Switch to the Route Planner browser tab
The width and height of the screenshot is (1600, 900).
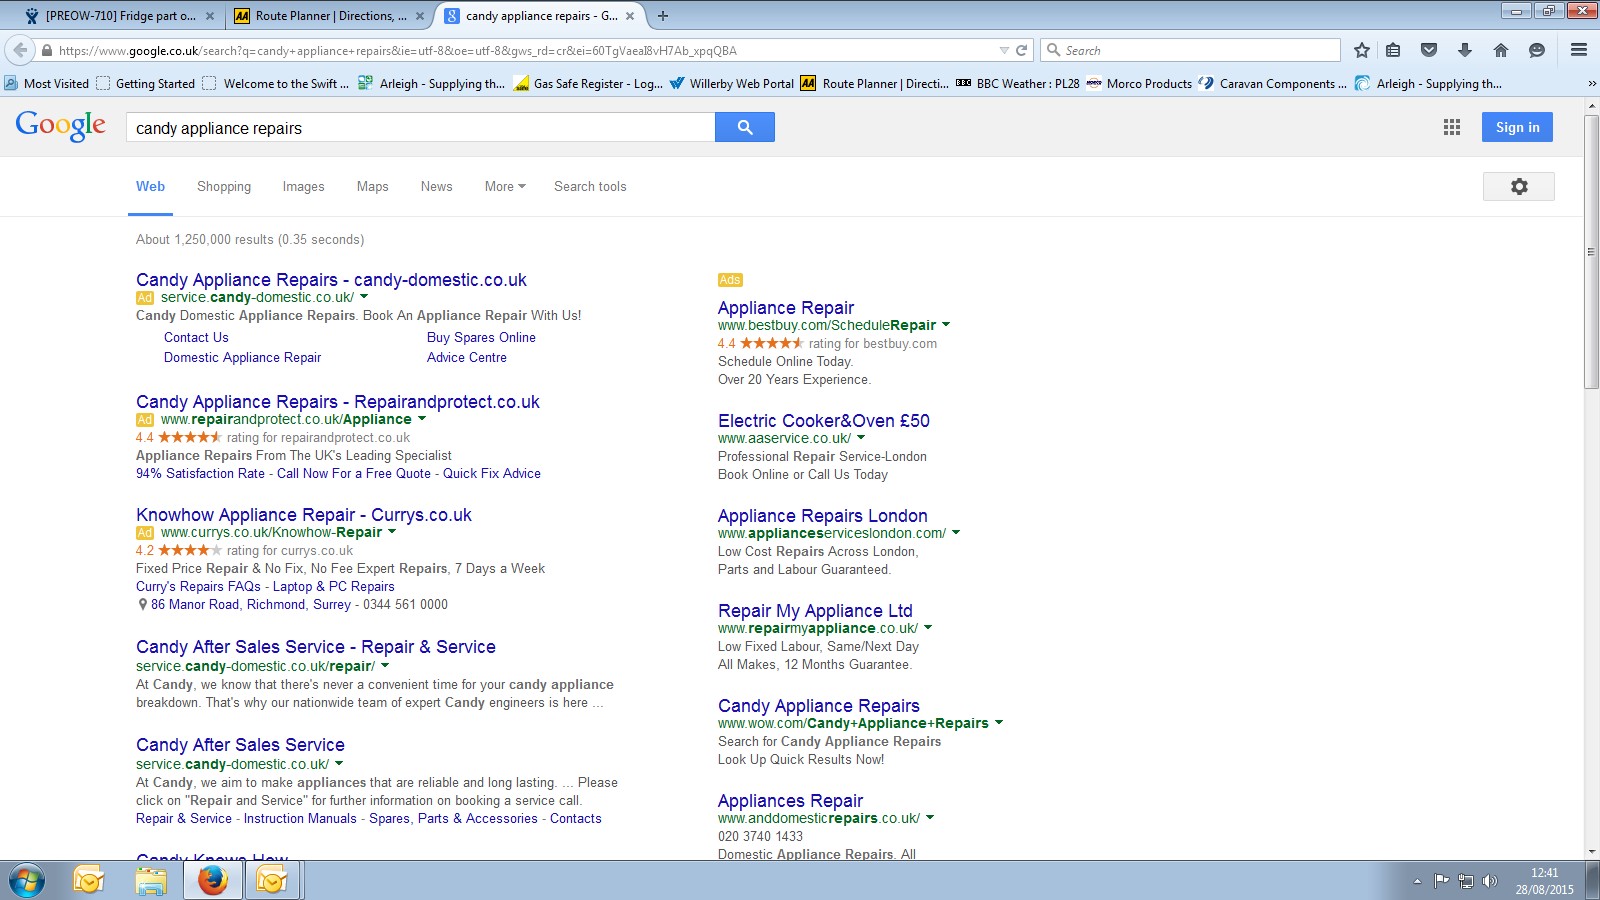tap(328, 16)
